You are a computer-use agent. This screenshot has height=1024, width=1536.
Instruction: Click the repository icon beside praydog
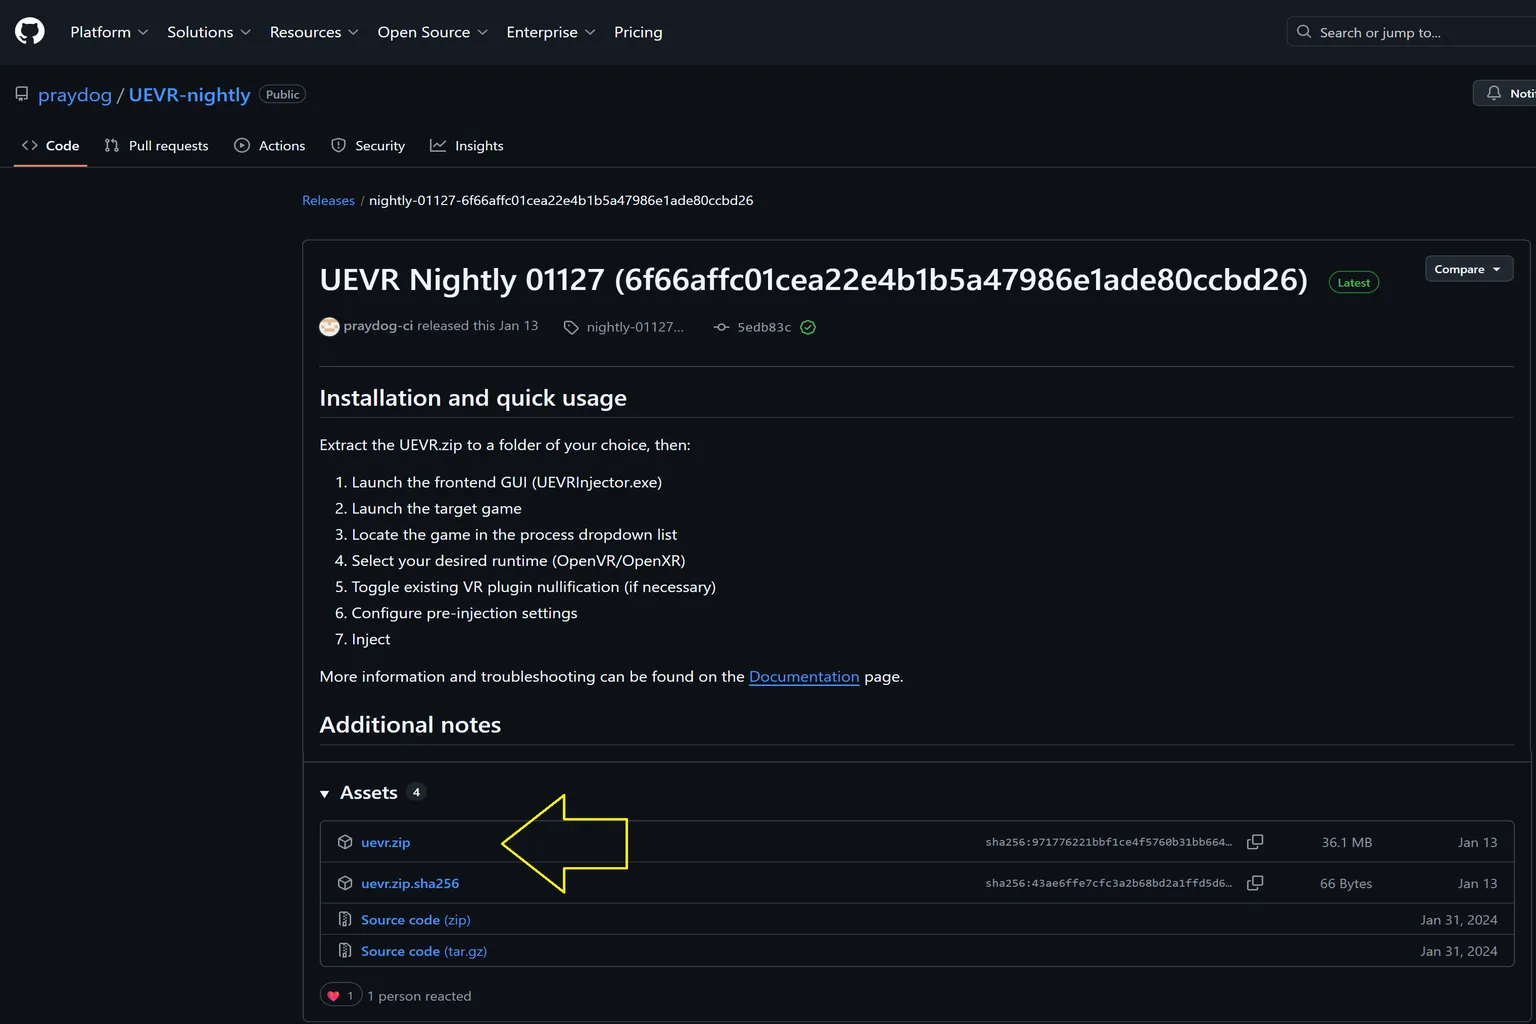click(22, 94)
